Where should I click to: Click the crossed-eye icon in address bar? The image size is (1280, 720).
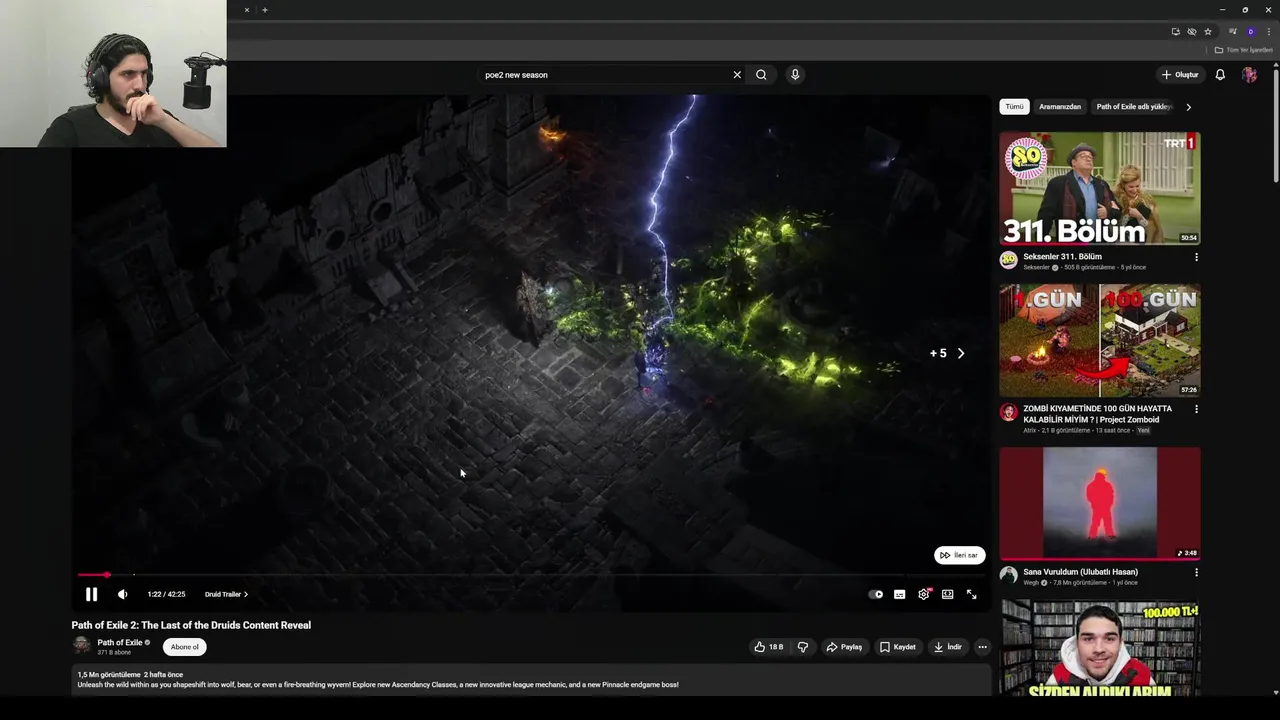click(1191, 32)
